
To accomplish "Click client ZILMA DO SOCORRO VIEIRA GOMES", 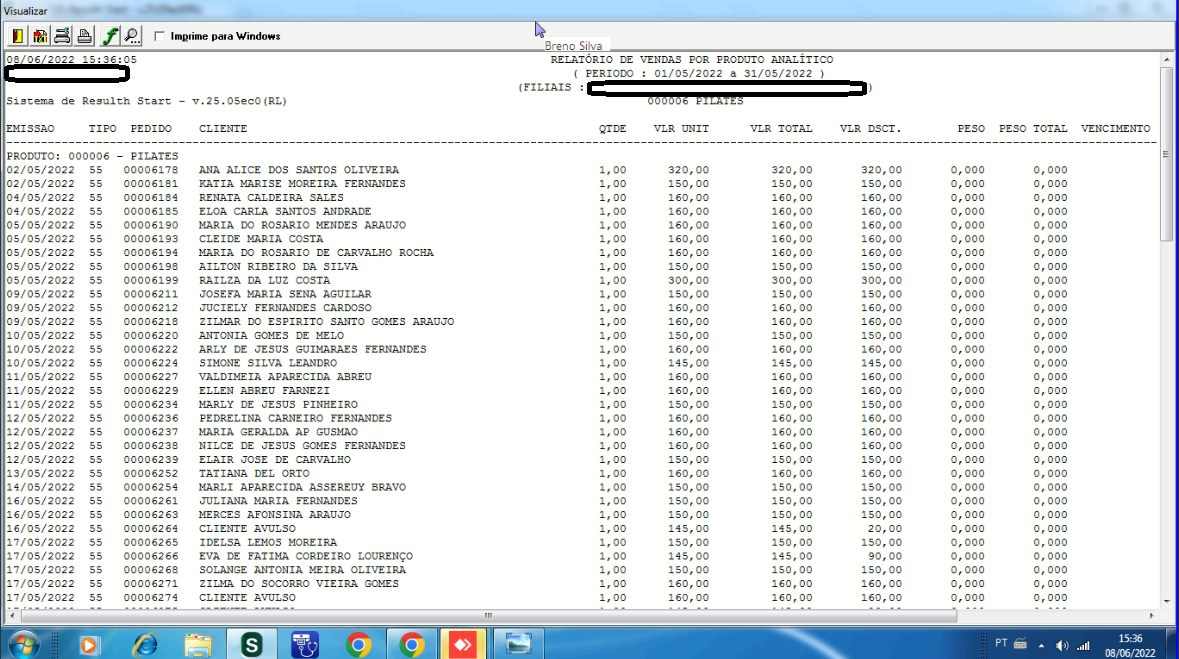I will point(299,584).
